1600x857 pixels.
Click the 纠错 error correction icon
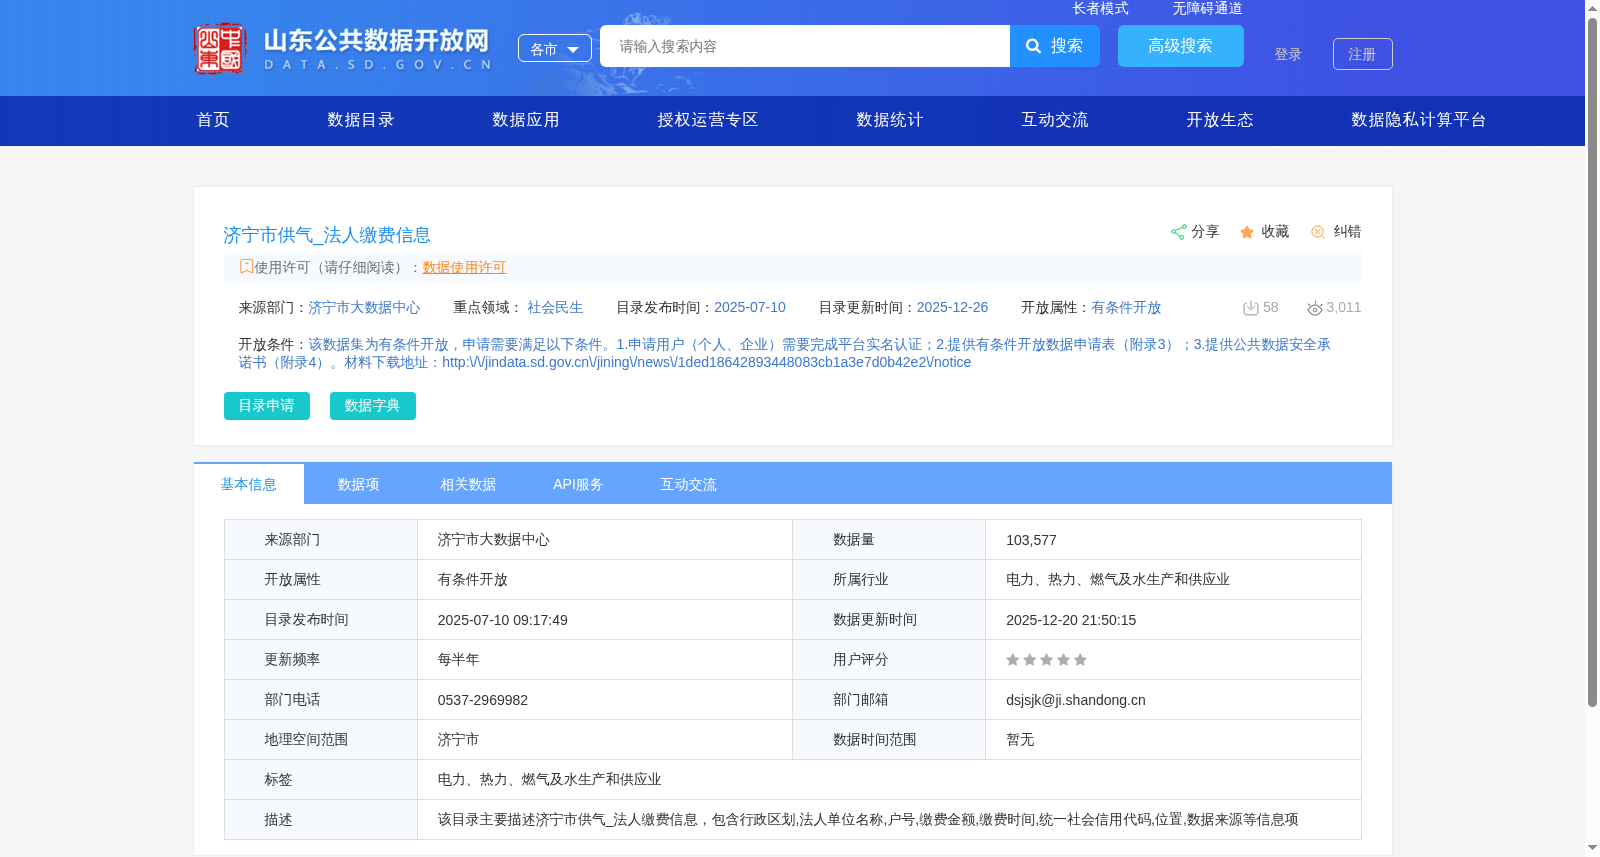point(1318,232)
